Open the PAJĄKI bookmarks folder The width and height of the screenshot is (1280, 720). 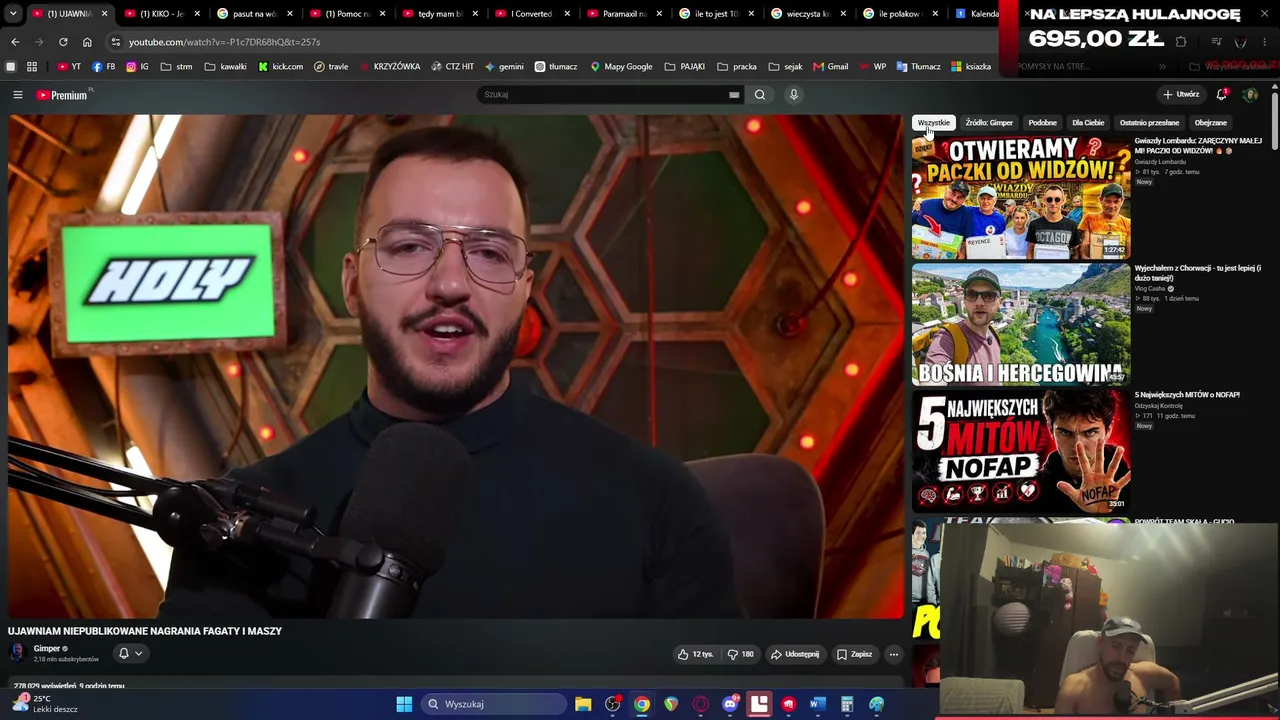(685, 67)
